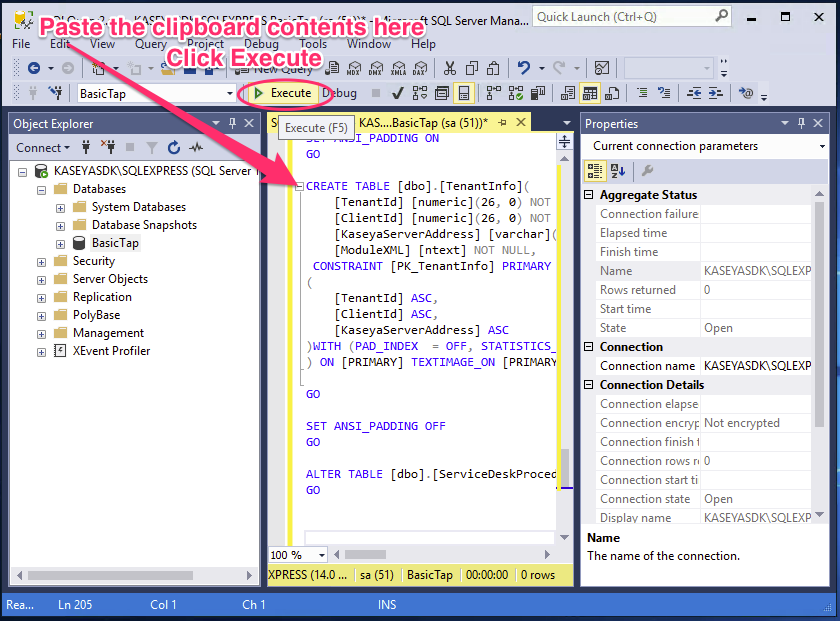840x621 pixels.
Task: Click the Analysis Services MDX Query icon
Action: coord(354,68)
